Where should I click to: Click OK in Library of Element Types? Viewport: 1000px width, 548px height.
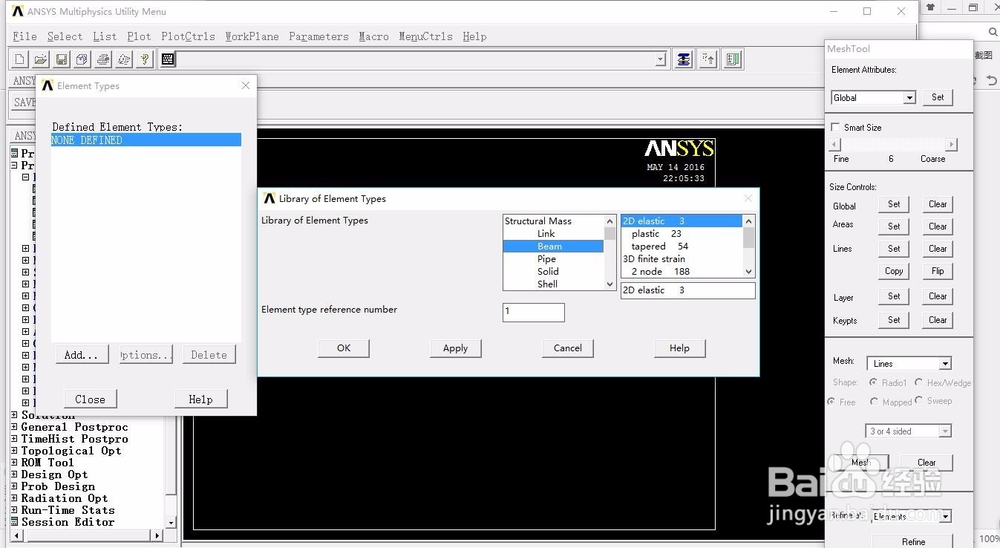point(344,348)
